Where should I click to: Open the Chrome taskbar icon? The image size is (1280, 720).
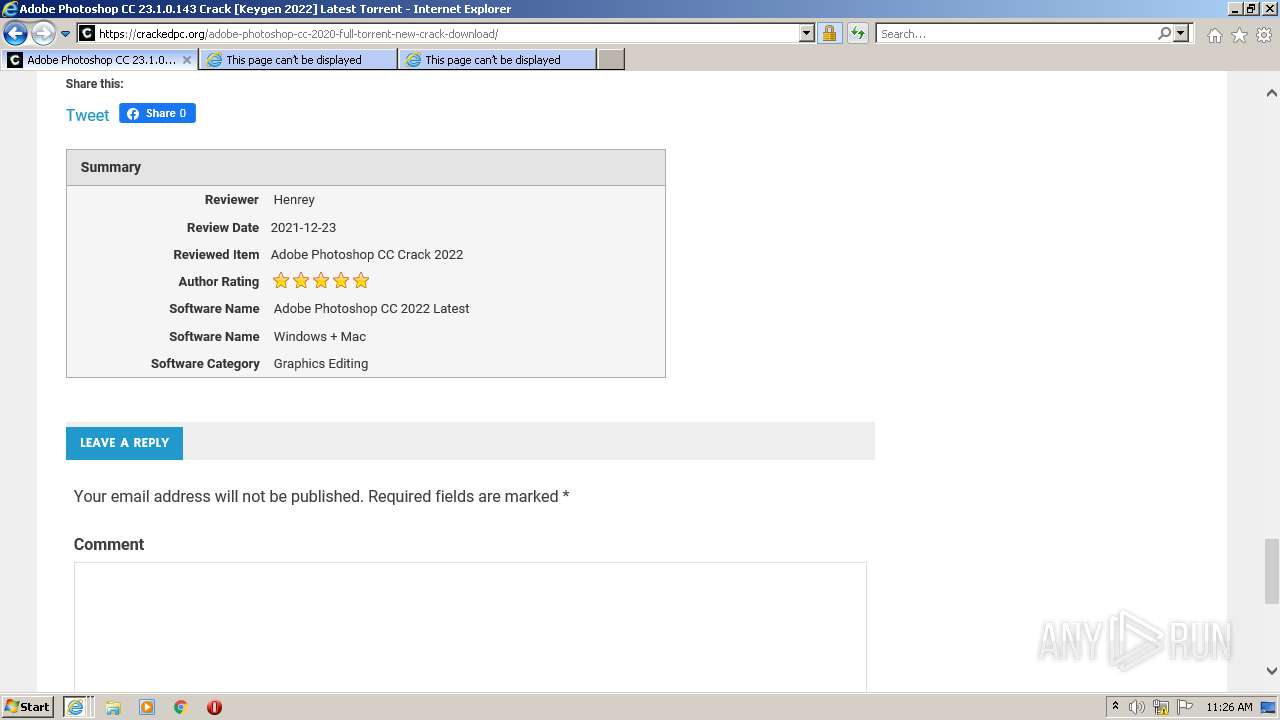coord(181,707)
